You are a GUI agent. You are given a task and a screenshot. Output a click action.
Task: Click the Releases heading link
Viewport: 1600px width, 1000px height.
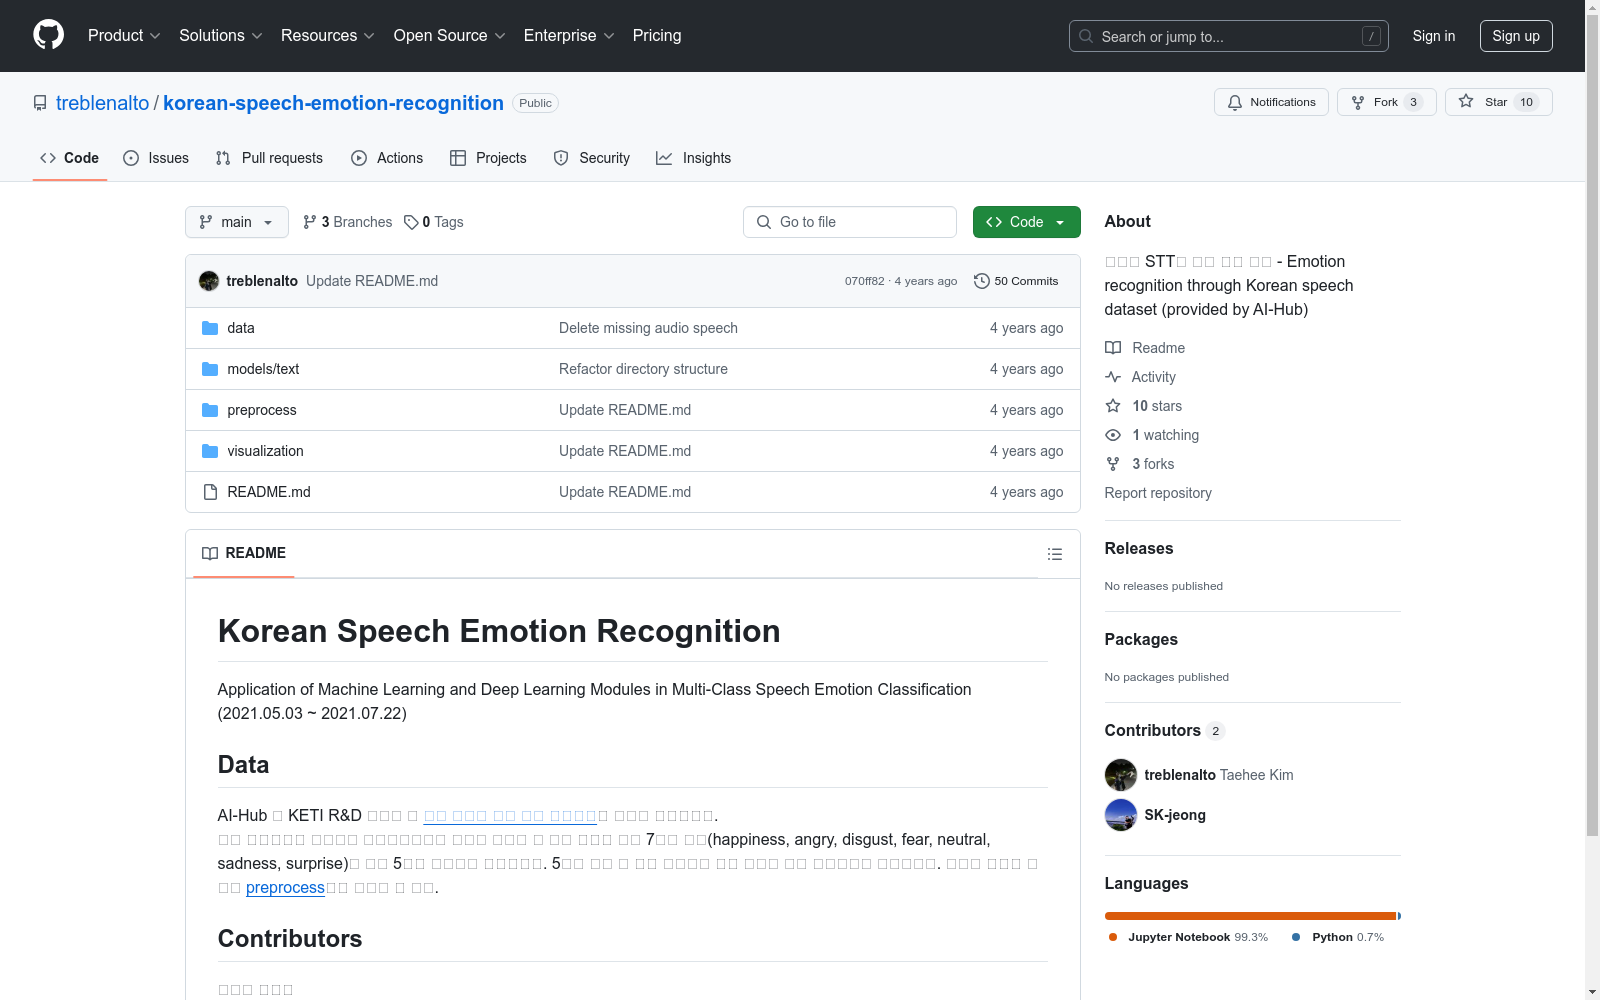[x=1139, y=548]
